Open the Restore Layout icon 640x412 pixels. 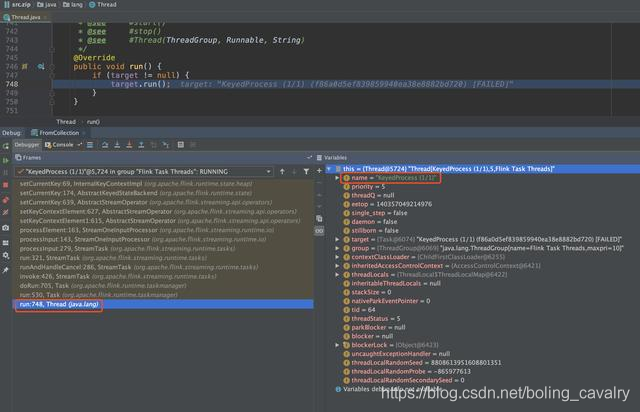[x=6, y=243]
